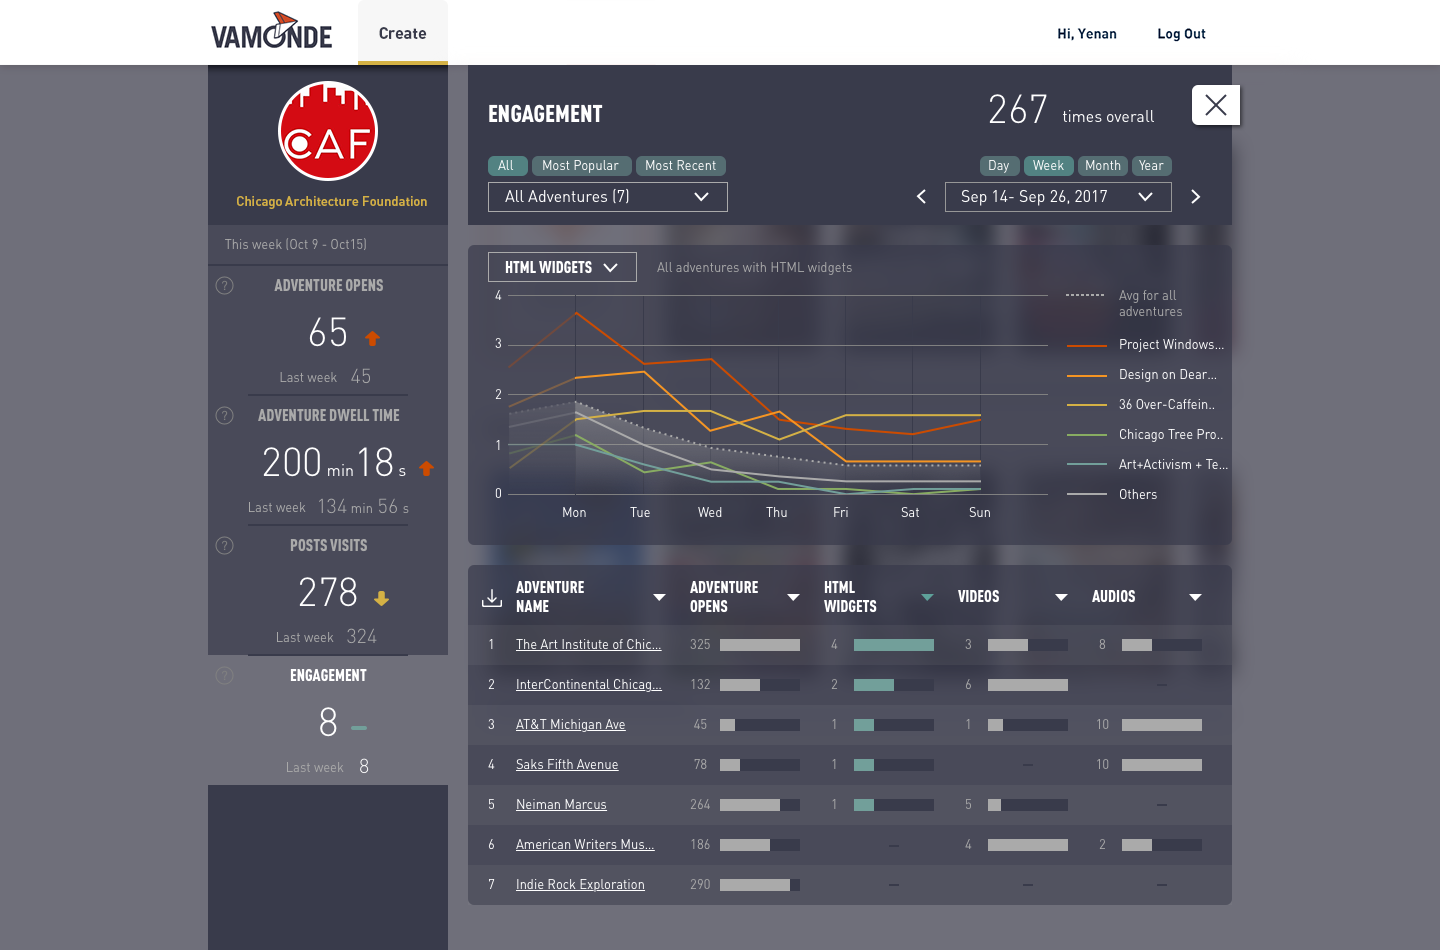This screenshot has width=1440, height=950.
Task: Select the Adventure Dwell Time panel
Action: pos(328,460)
